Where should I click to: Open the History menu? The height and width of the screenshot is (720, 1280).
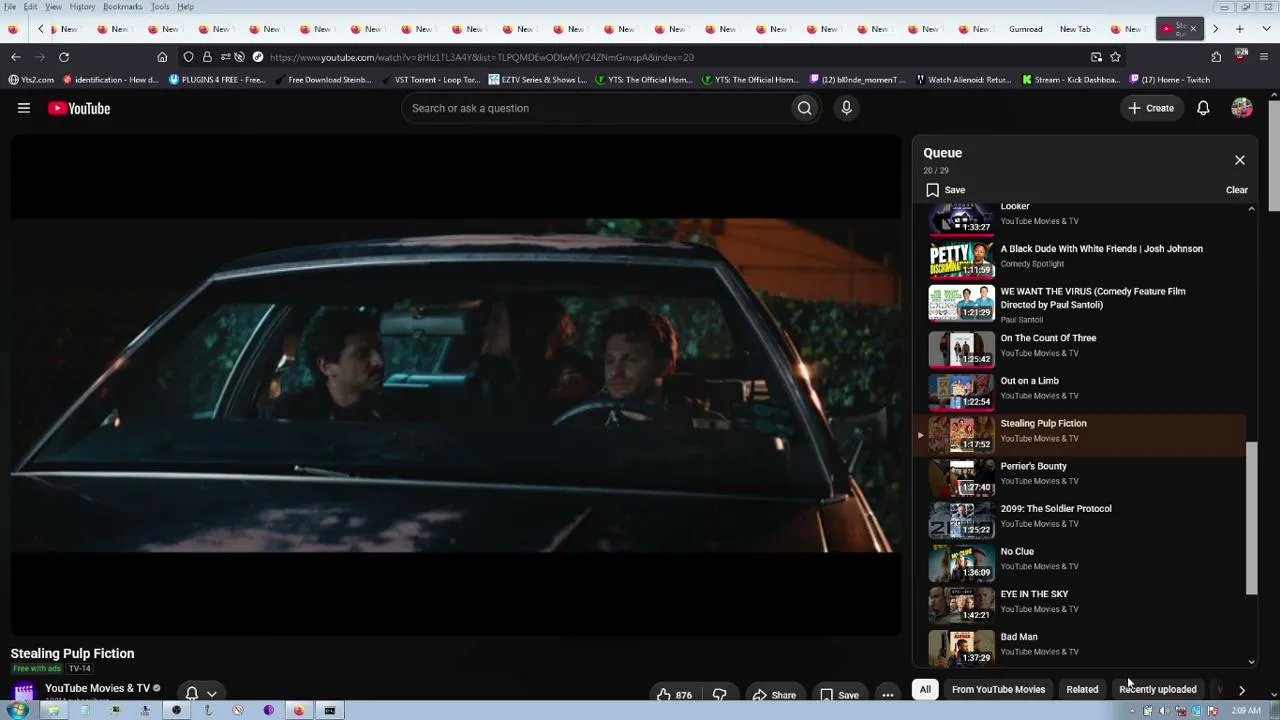coord(82,7)
